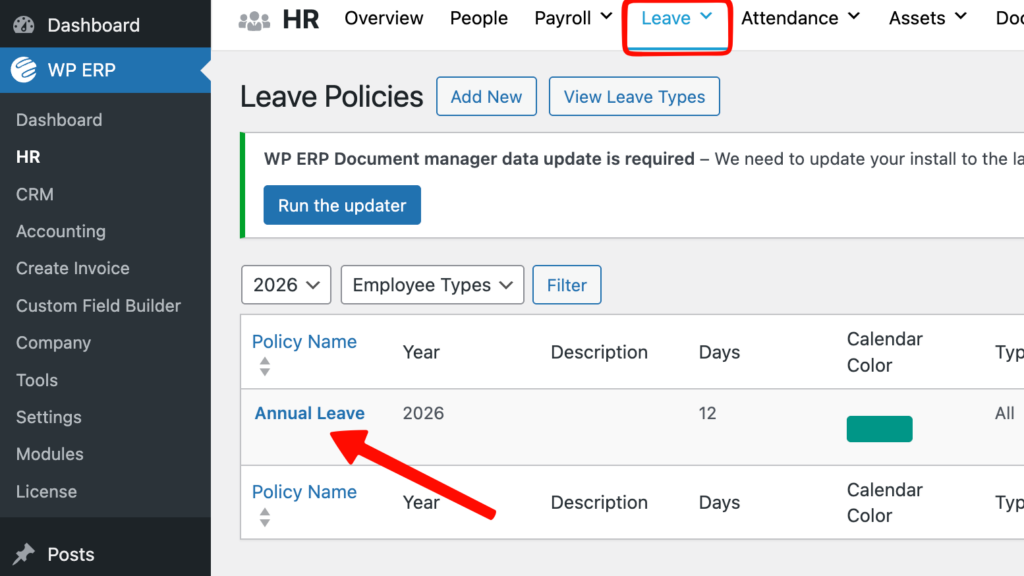
Task: Open the year 2026 dropdown
Action: tap(286, 285)
